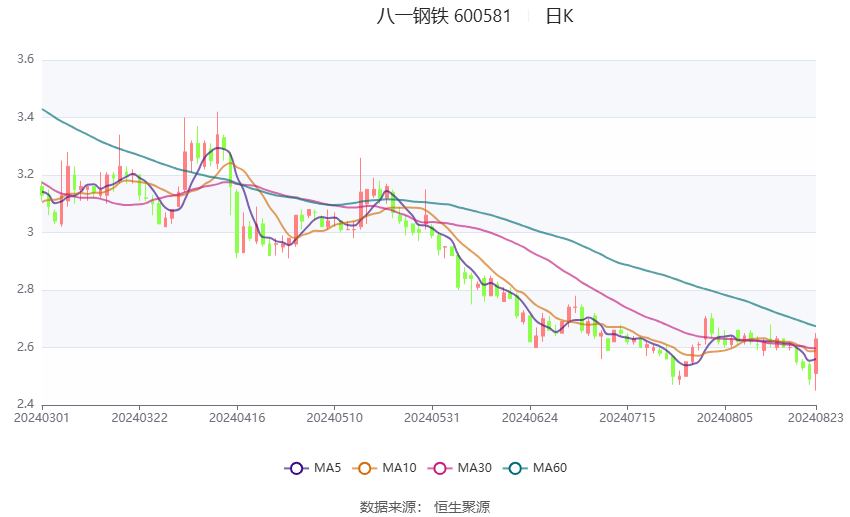Click the 20240416 date label

(x=237, y=418)
